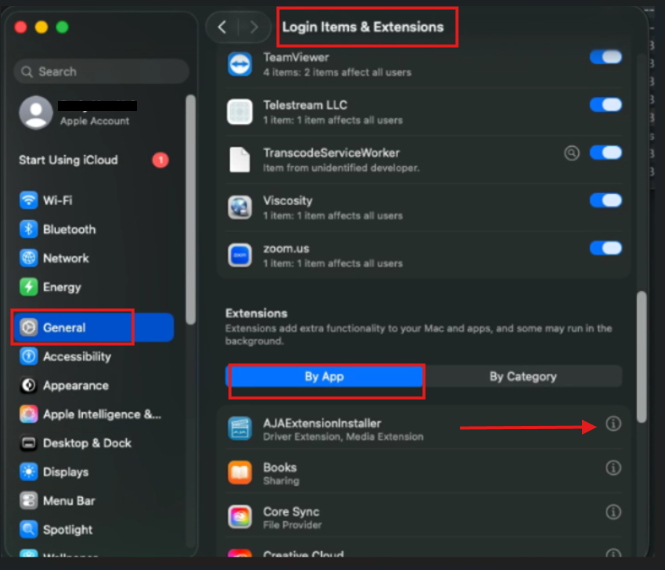This screenshot has height=570, width=665.
Task: Turn off the Viscosity toggle
Action: click(606, 200)
